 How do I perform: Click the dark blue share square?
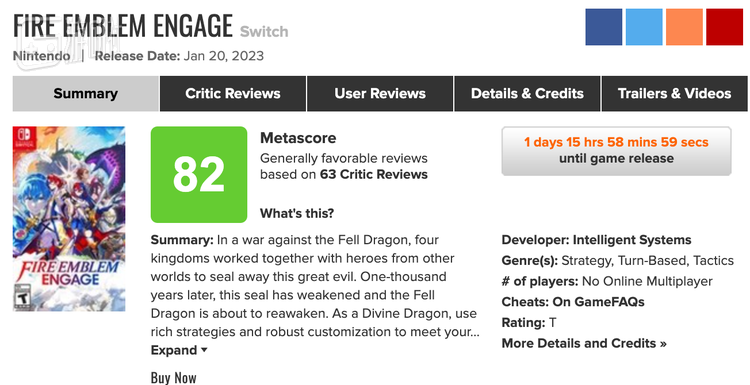[604, 27]
